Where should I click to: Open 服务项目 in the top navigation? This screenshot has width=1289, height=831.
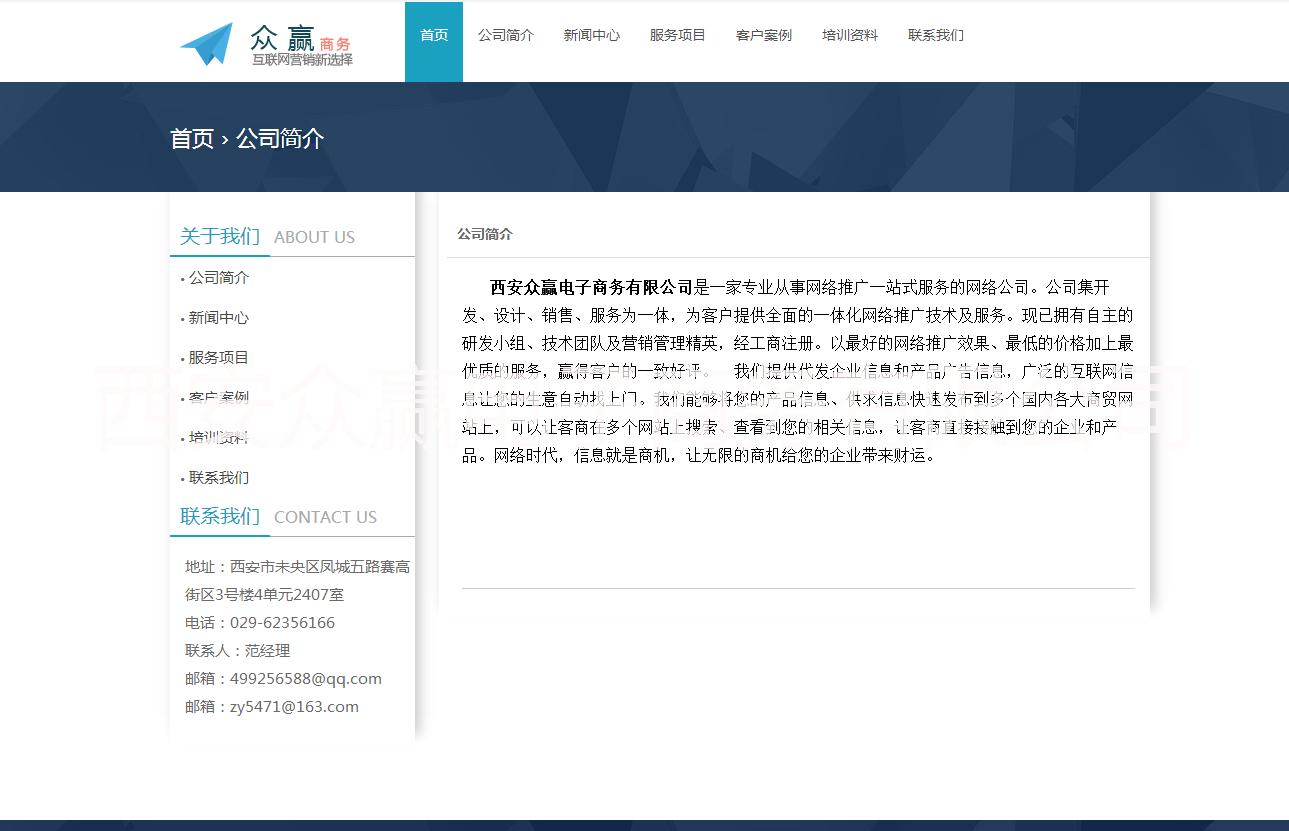[678, 35]
